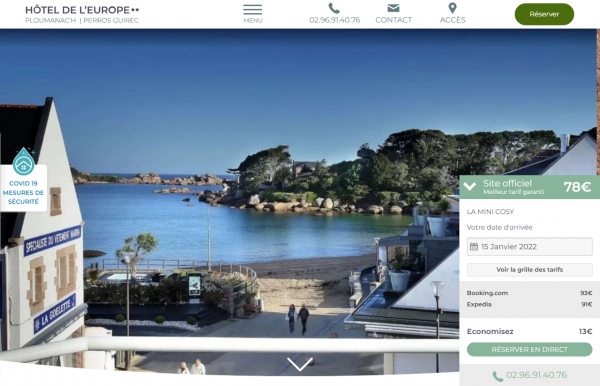Click the ACCÈS map pin icon
The image size is (600, 386).
[x=452, y=8]
